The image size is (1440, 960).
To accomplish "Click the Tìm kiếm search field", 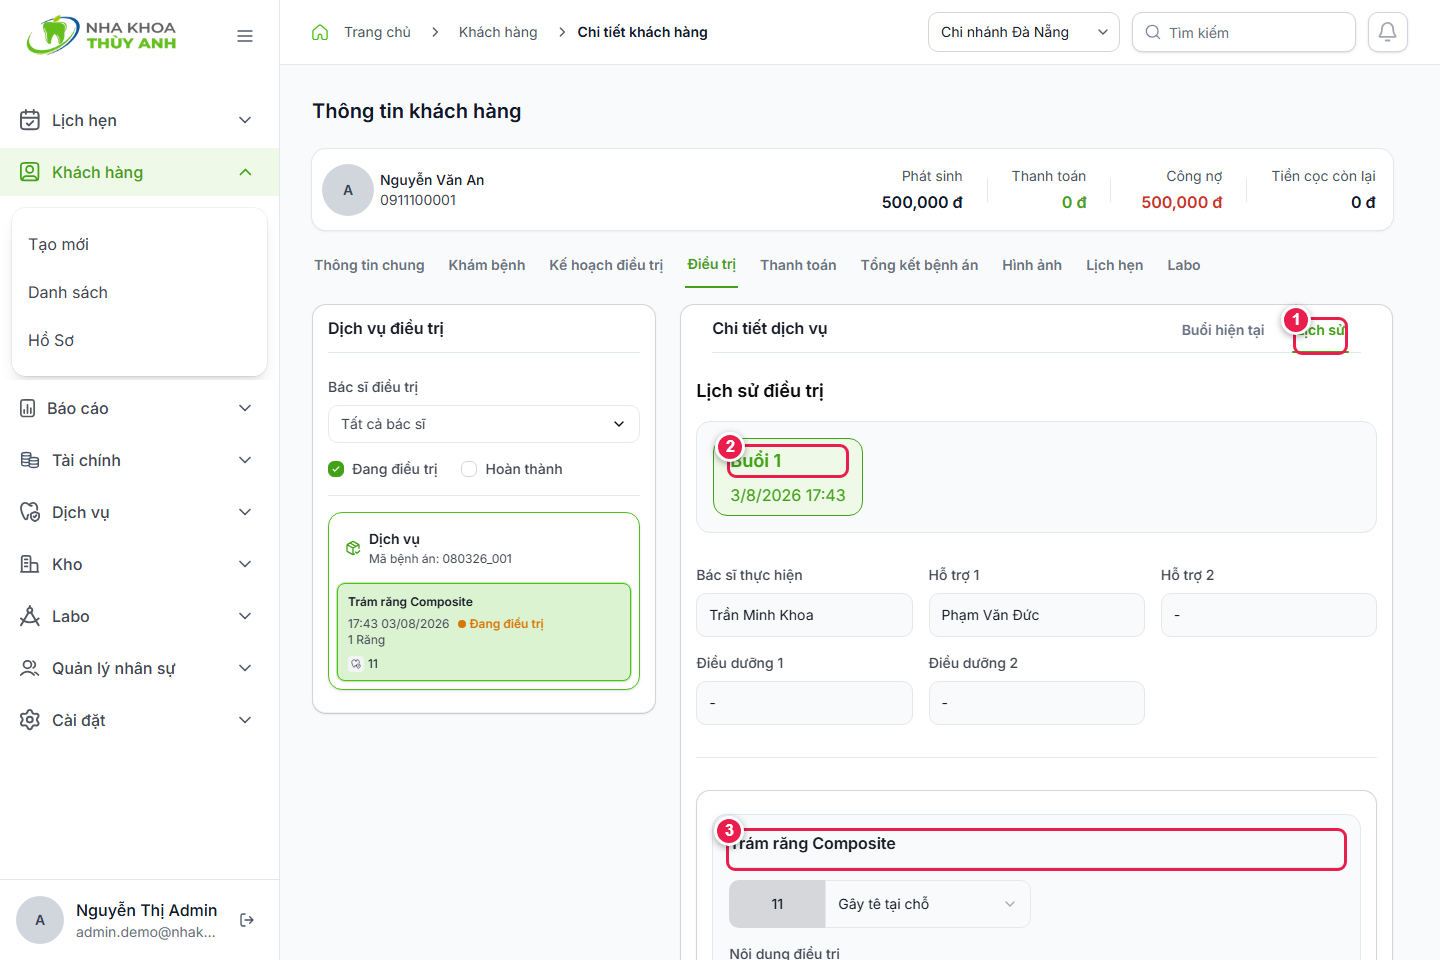I will (x=1244, y=32).
